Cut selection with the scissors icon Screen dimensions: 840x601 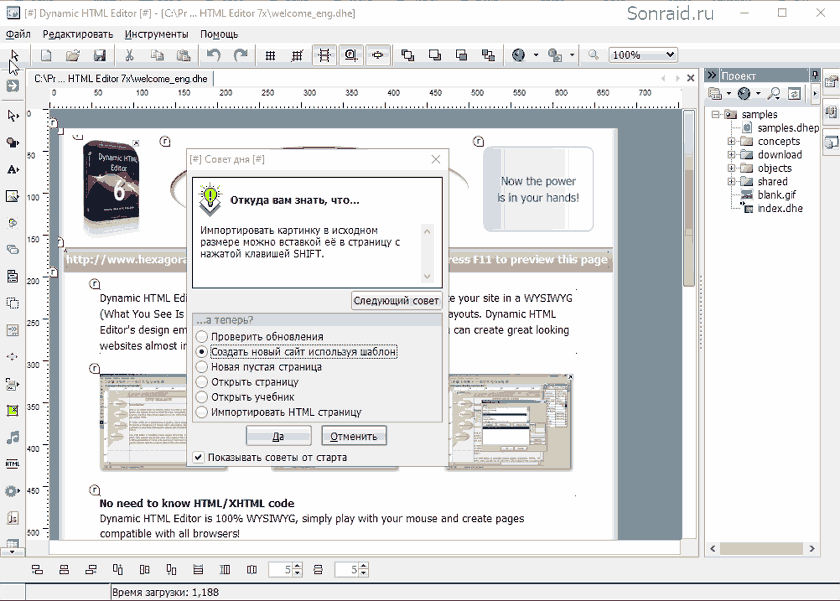click(129, 55)
